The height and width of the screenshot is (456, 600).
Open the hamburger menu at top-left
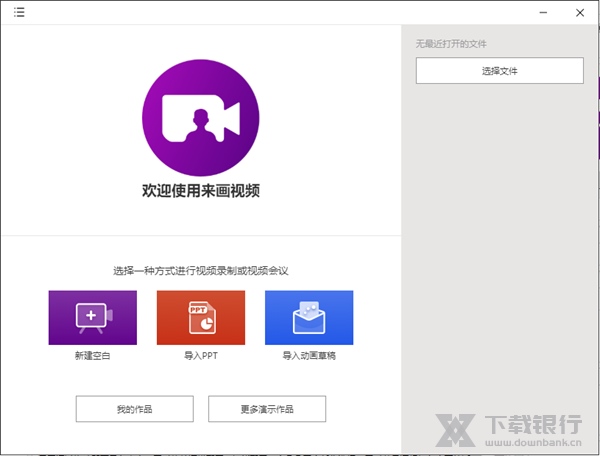[19, 13]
